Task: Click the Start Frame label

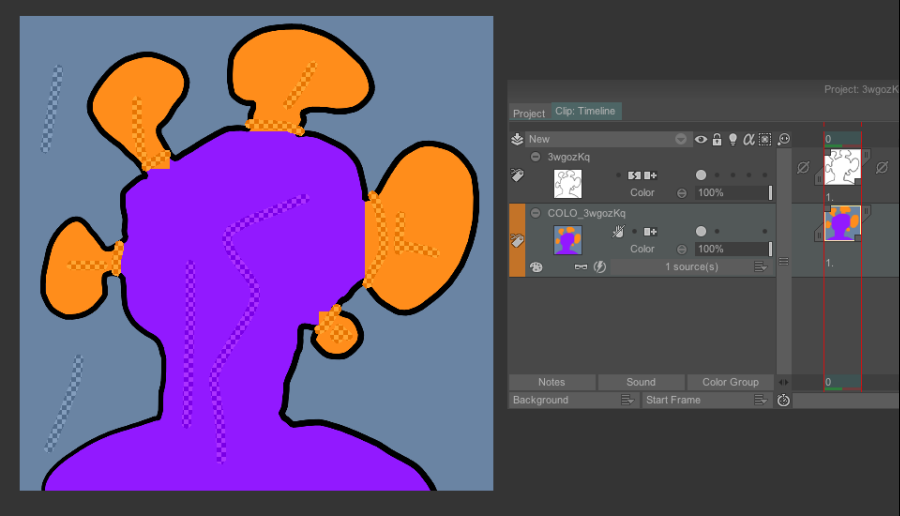Action: (673, 400)
